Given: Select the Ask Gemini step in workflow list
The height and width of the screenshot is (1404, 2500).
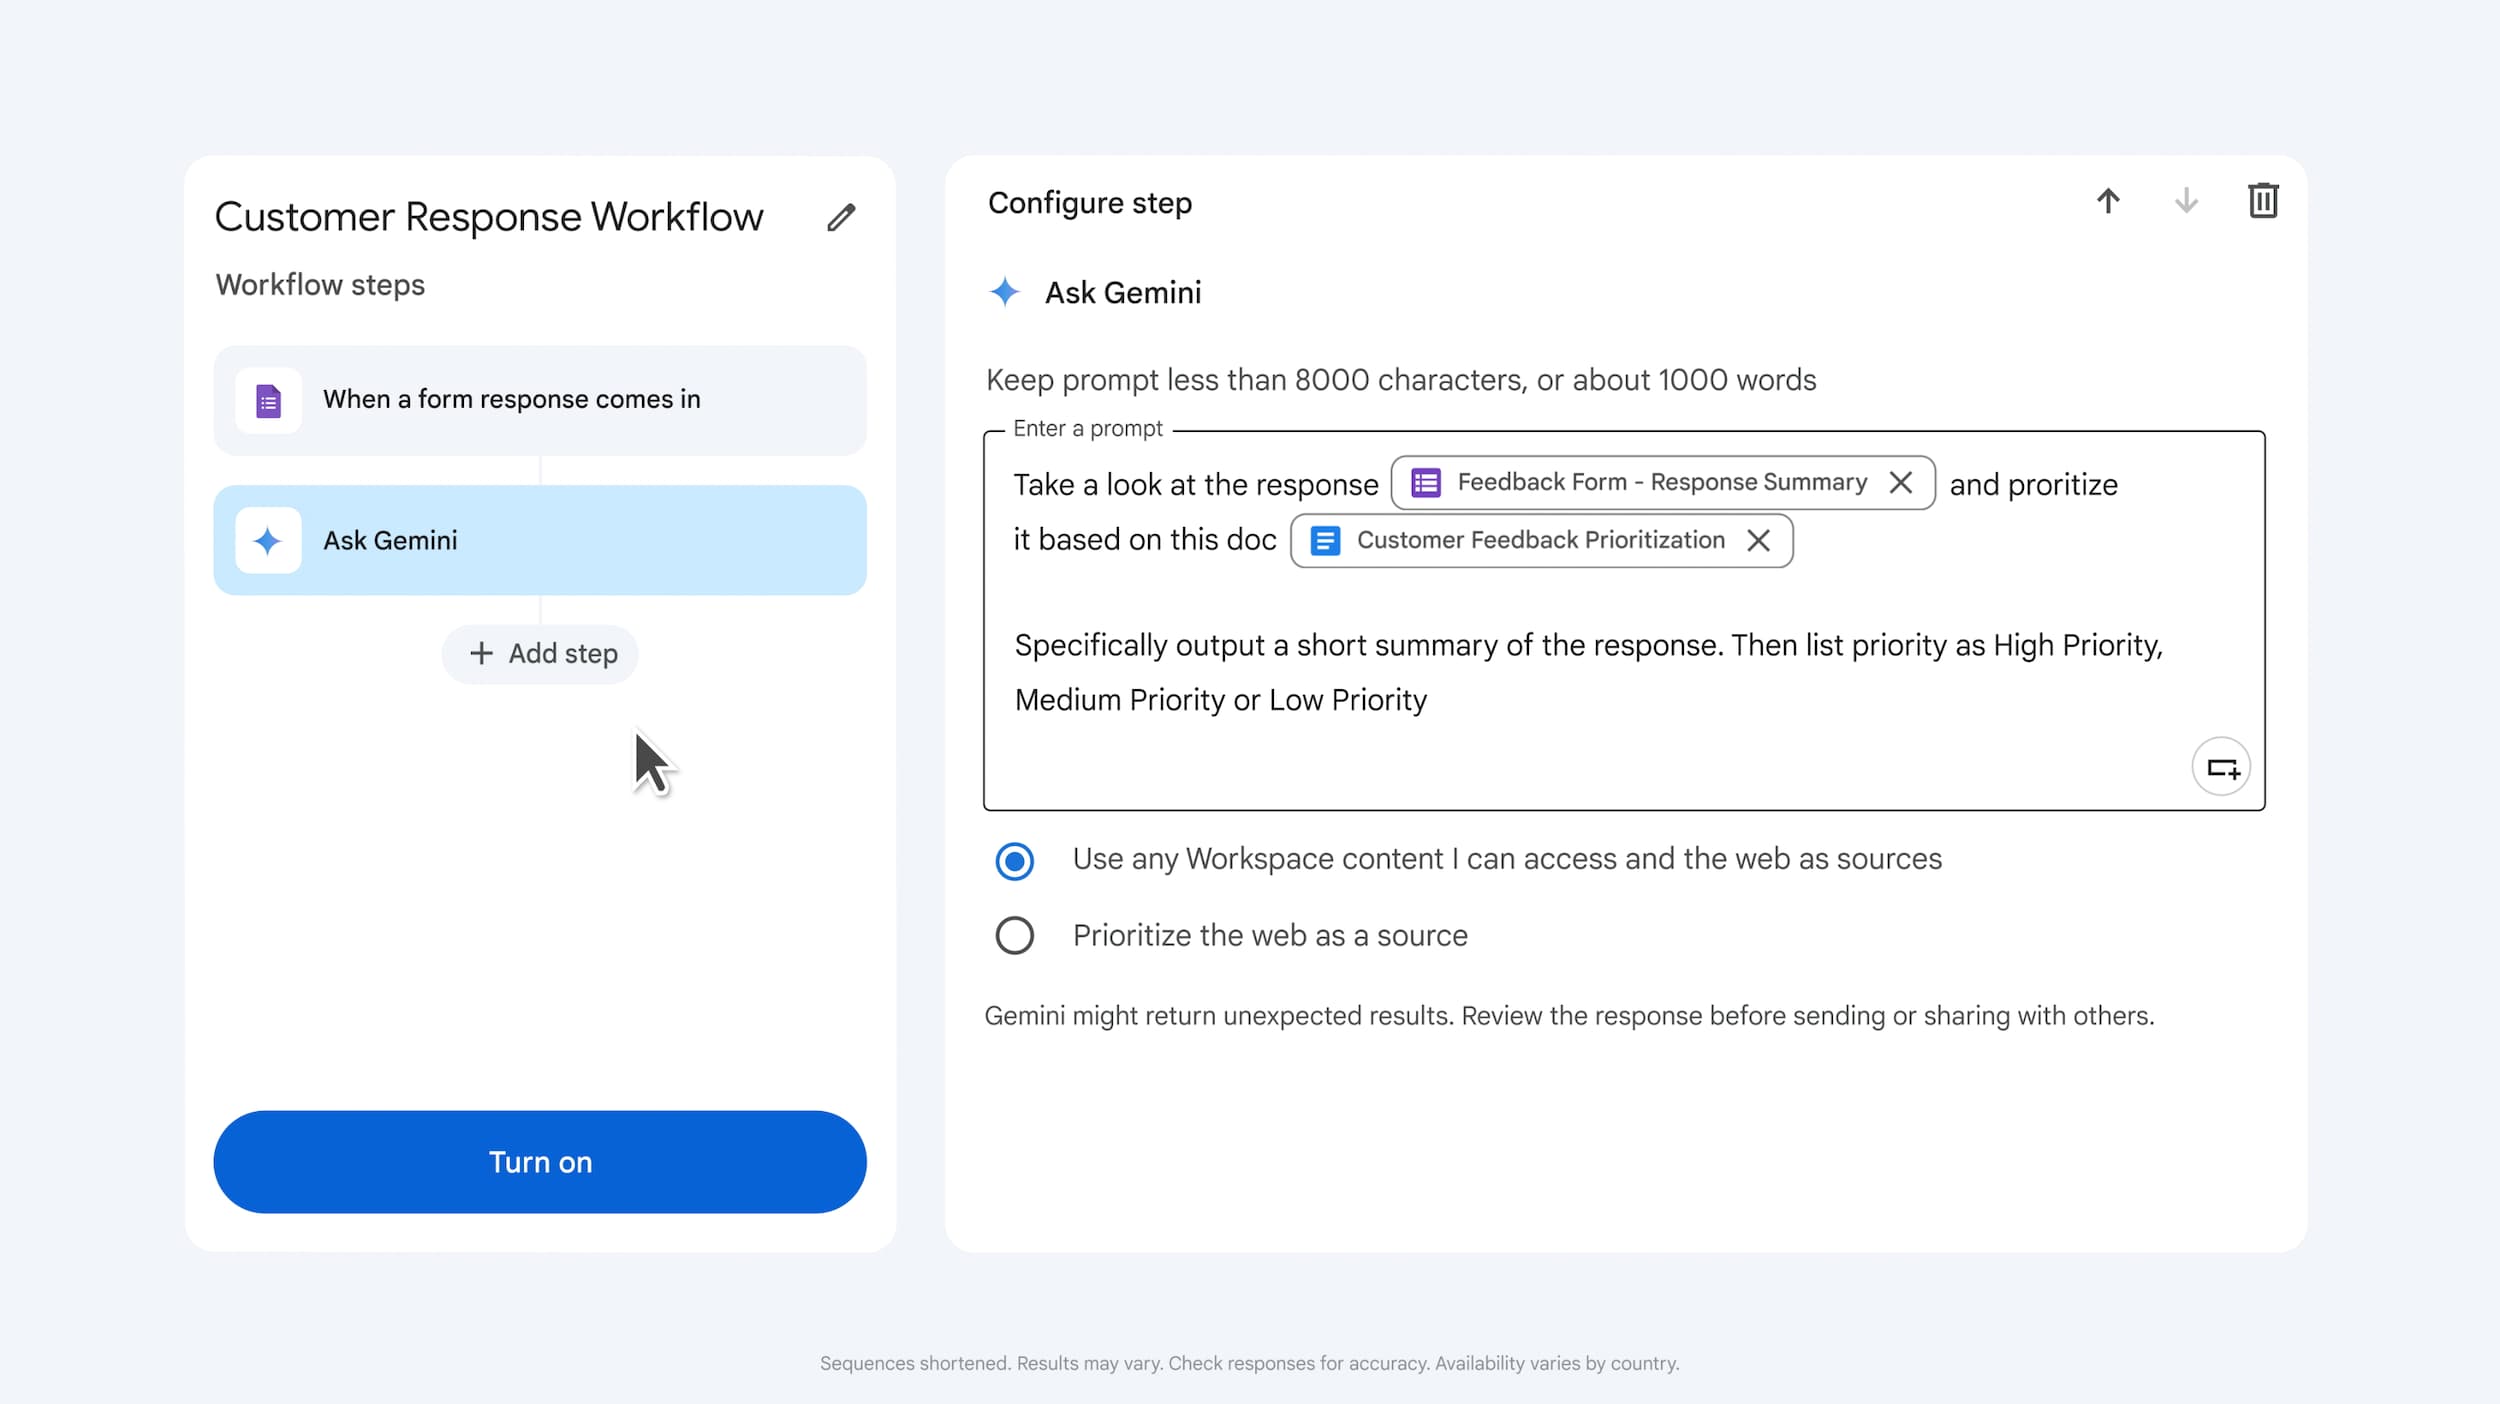Looking at the screenshot, I should pos(540,540).
